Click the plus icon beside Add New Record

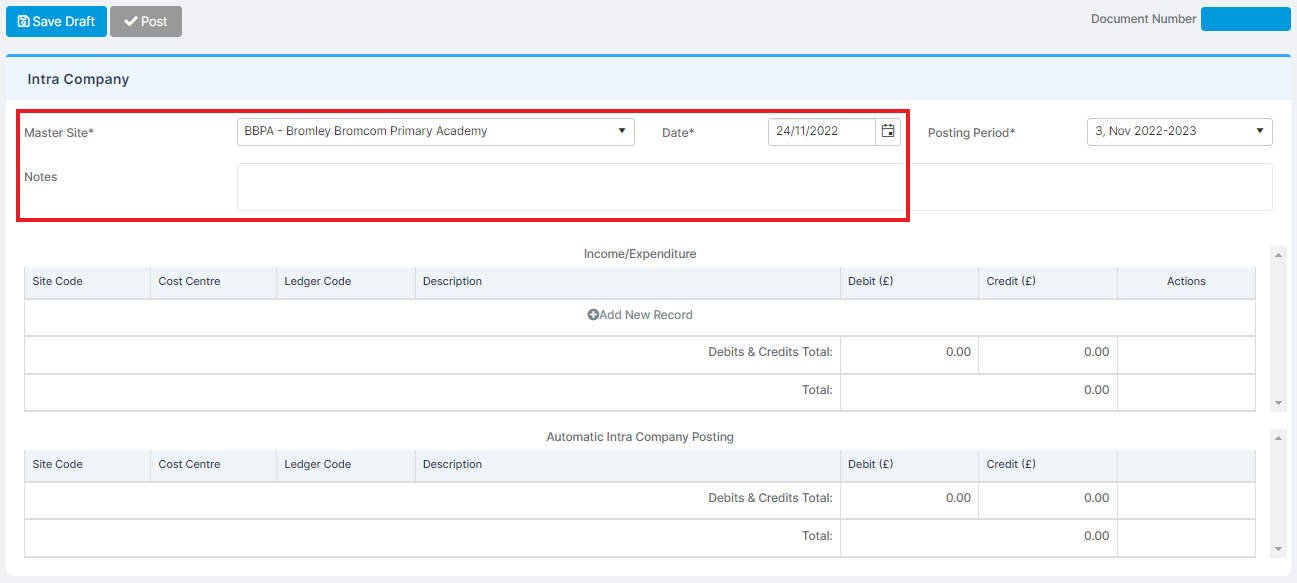point(593,315)
